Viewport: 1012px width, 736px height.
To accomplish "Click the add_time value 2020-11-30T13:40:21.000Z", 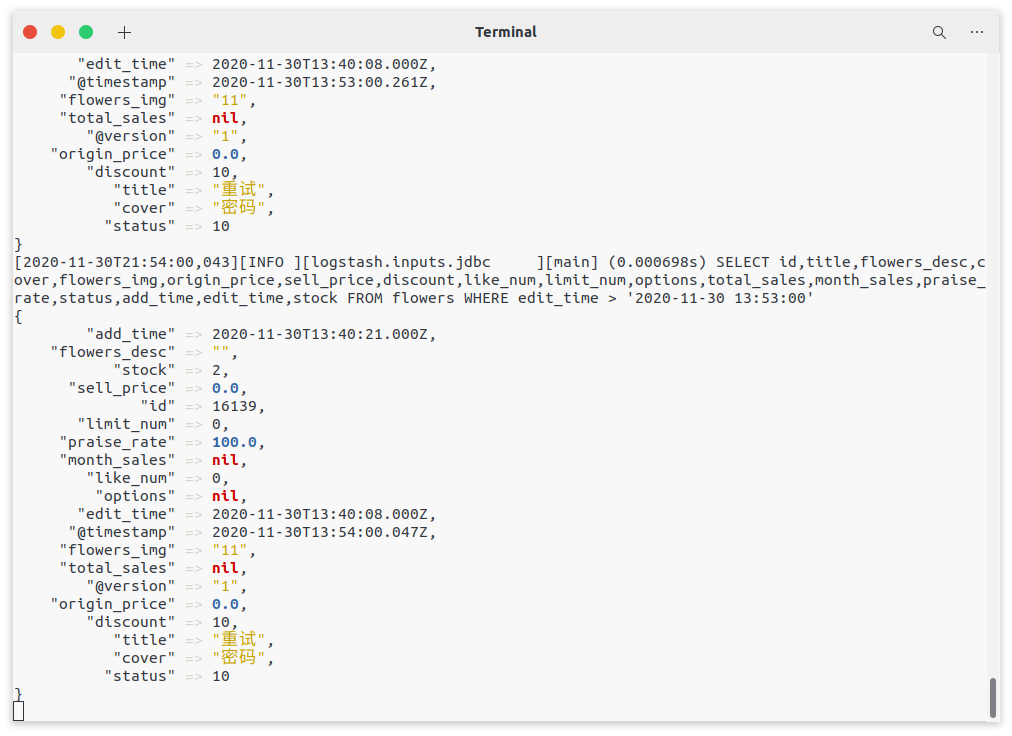I will (x=322, y=334).
